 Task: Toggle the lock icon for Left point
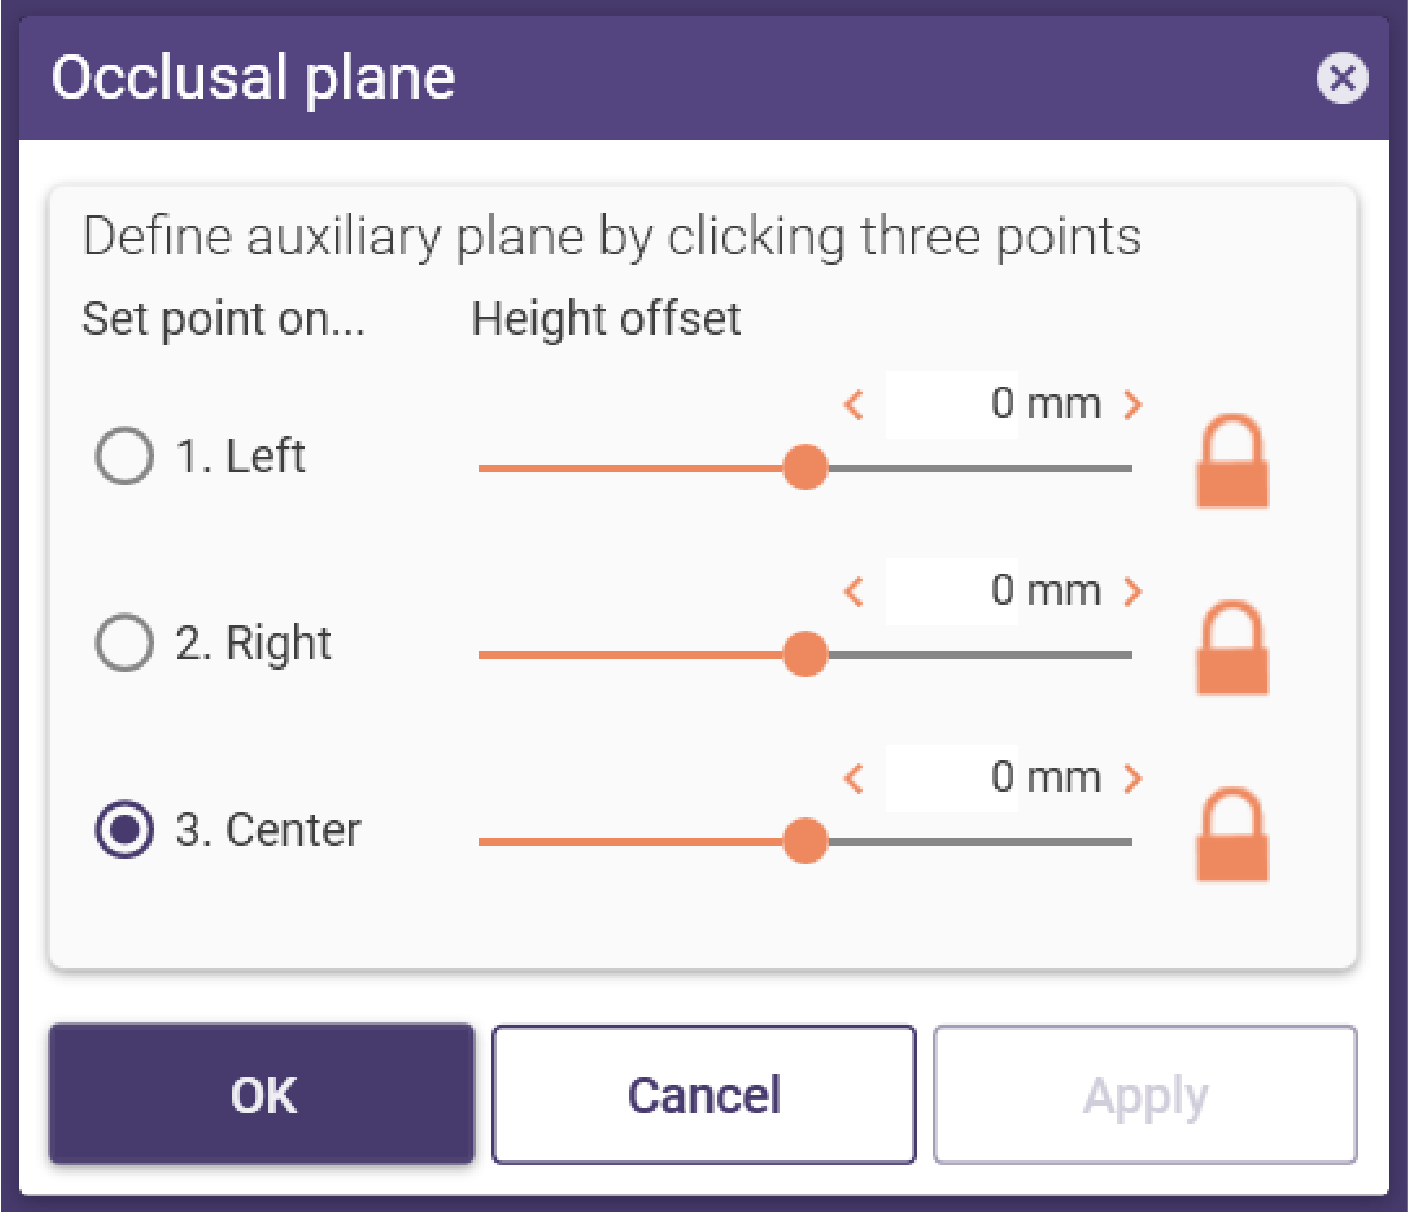pos(1232,462)
